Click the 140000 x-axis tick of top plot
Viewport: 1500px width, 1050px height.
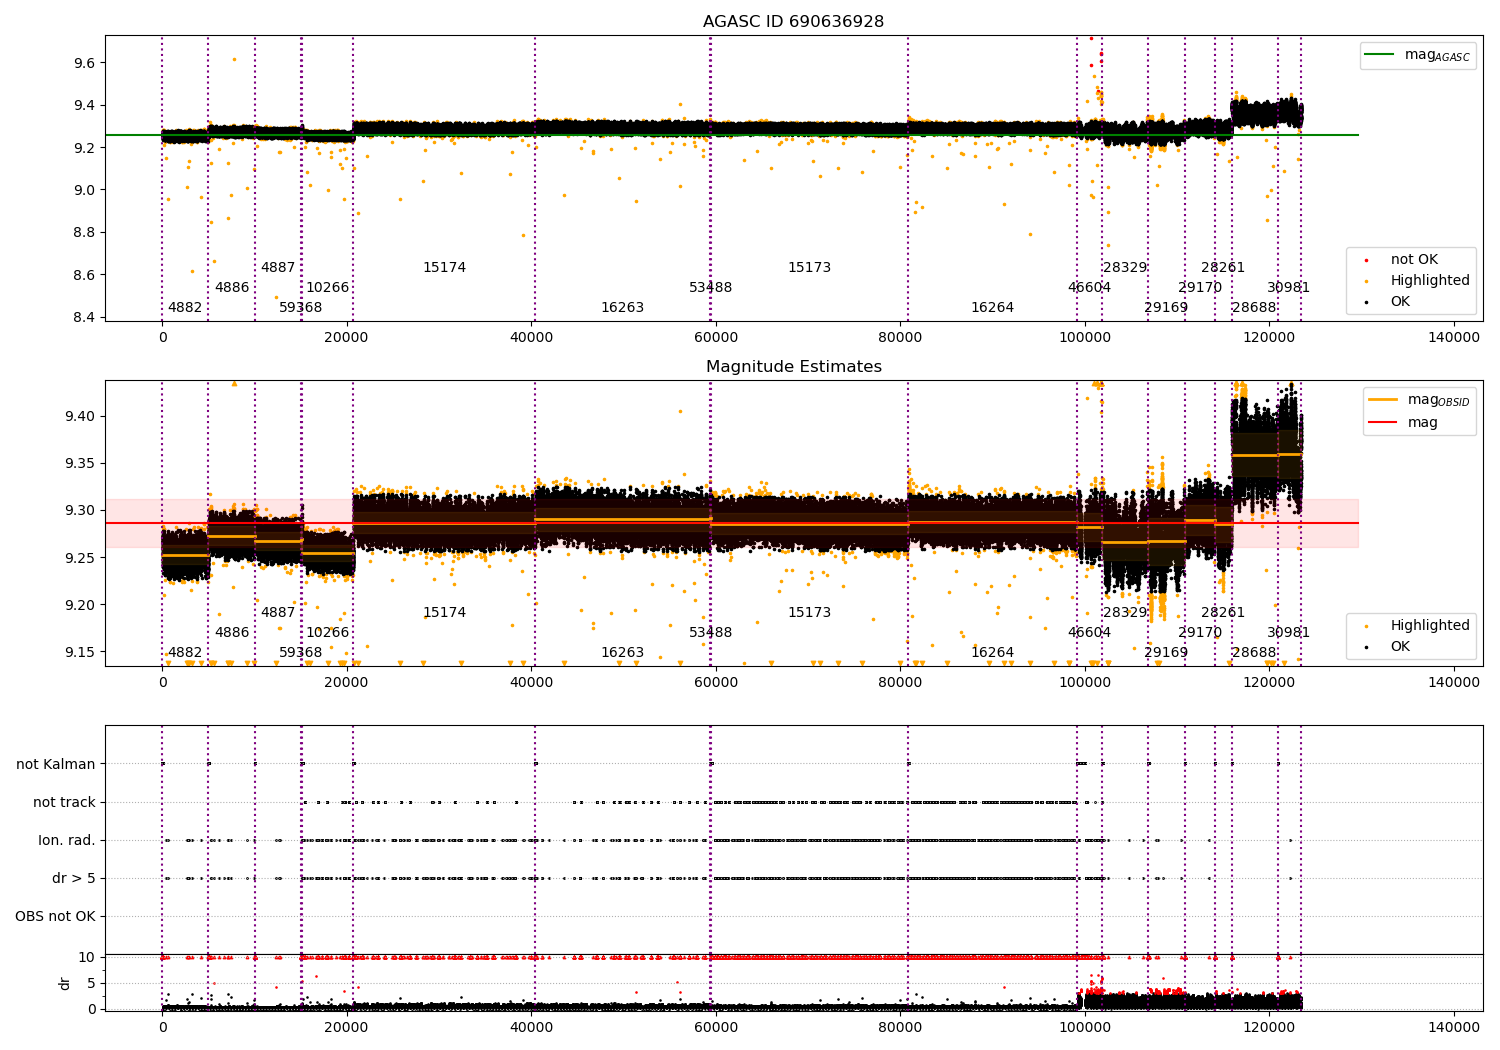[1453, 338]
